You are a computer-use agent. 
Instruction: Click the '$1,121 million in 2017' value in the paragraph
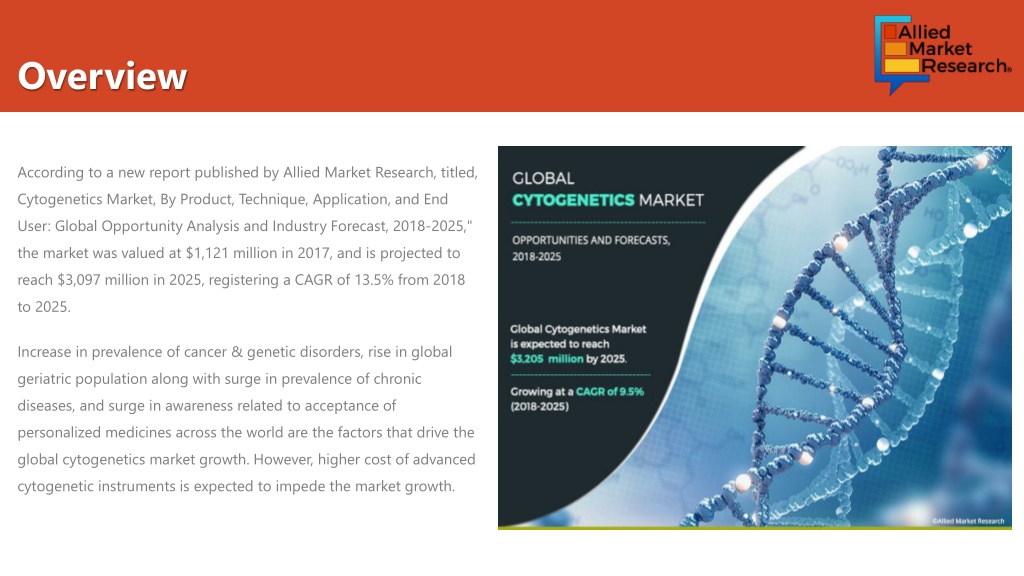(x=257, y=253)
